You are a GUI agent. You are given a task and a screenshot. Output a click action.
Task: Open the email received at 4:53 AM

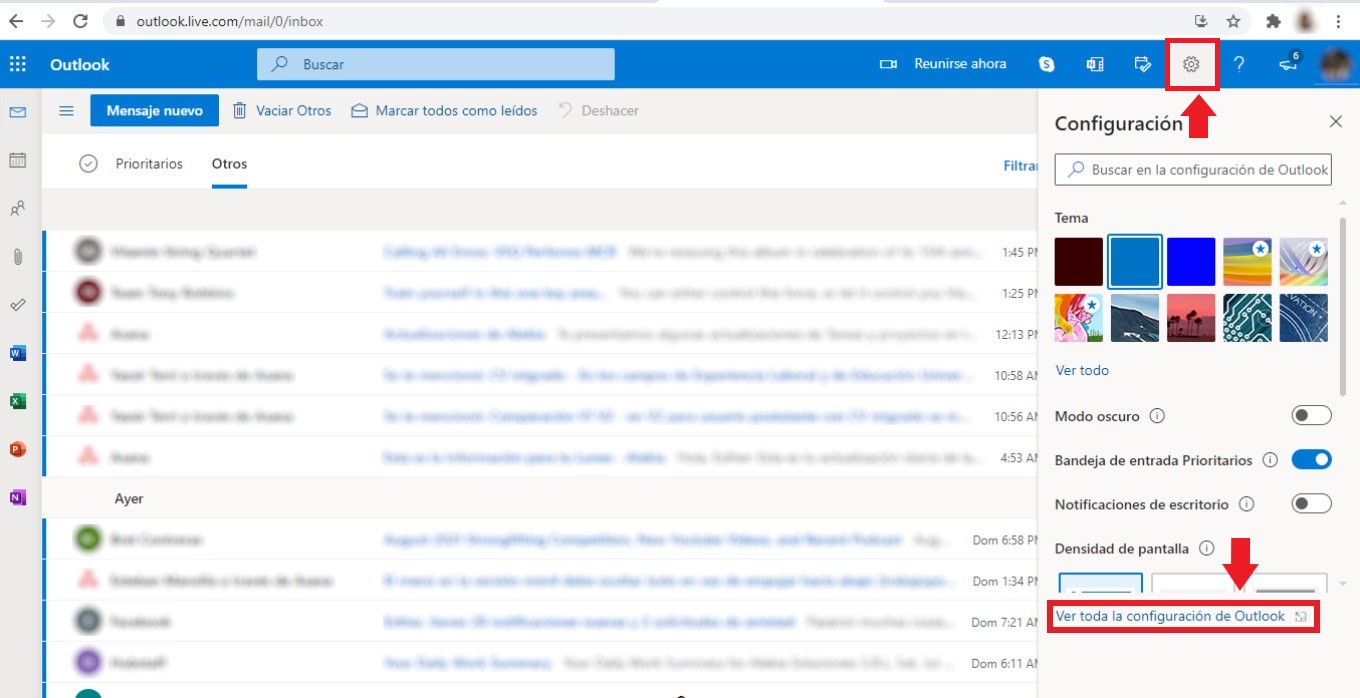coord(540,457)
